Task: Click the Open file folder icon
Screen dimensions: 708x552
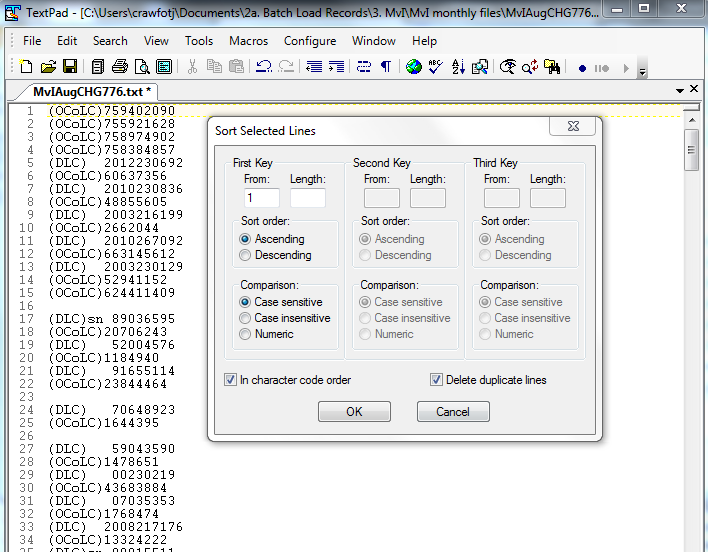Action: point(48,67)
